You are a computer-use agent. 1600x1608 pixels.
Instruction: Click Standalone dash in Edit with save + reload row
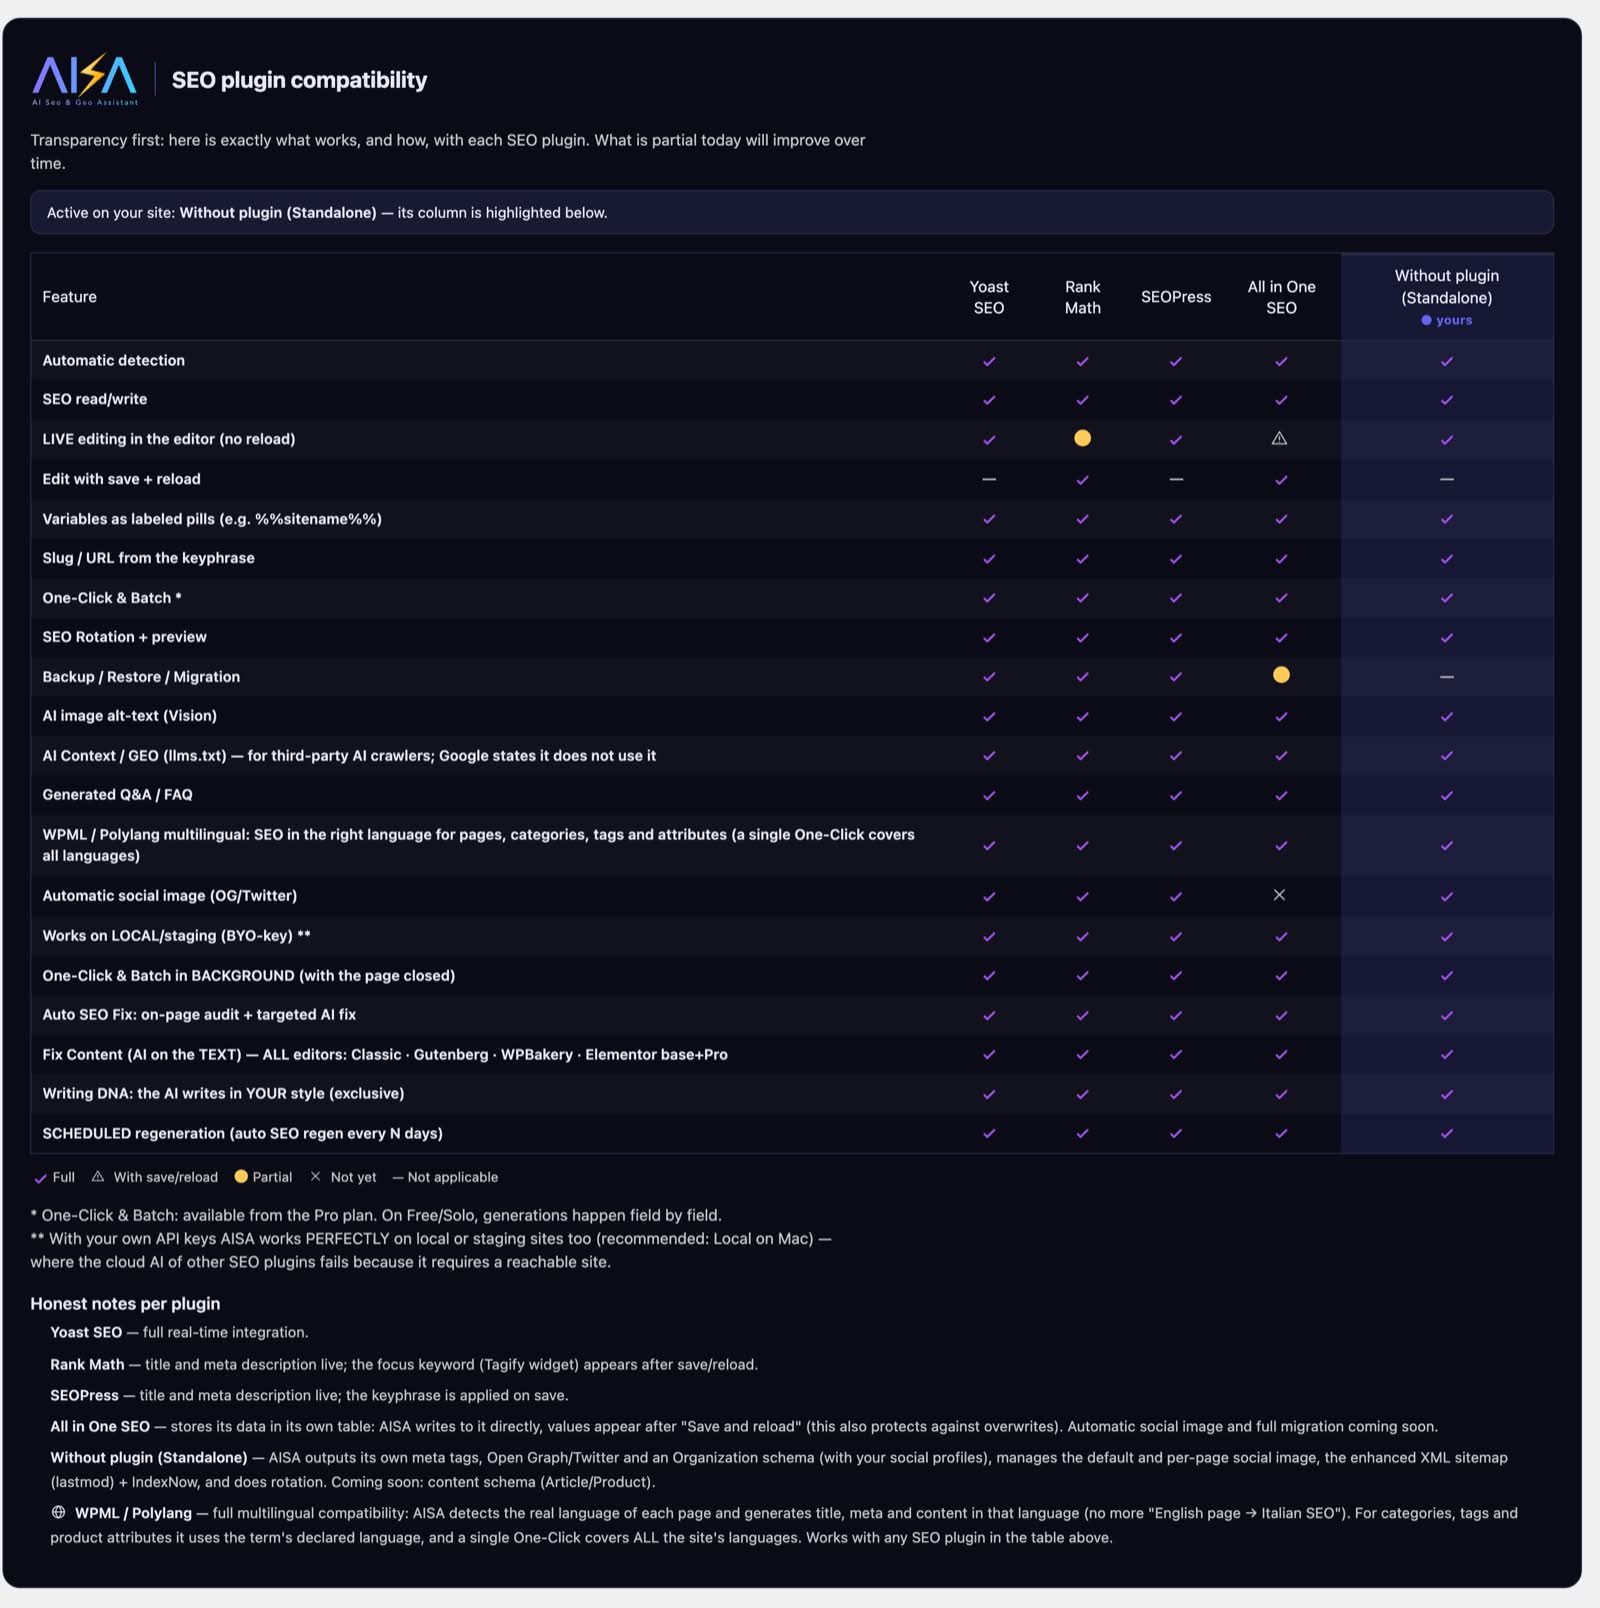pos(1446,479)
